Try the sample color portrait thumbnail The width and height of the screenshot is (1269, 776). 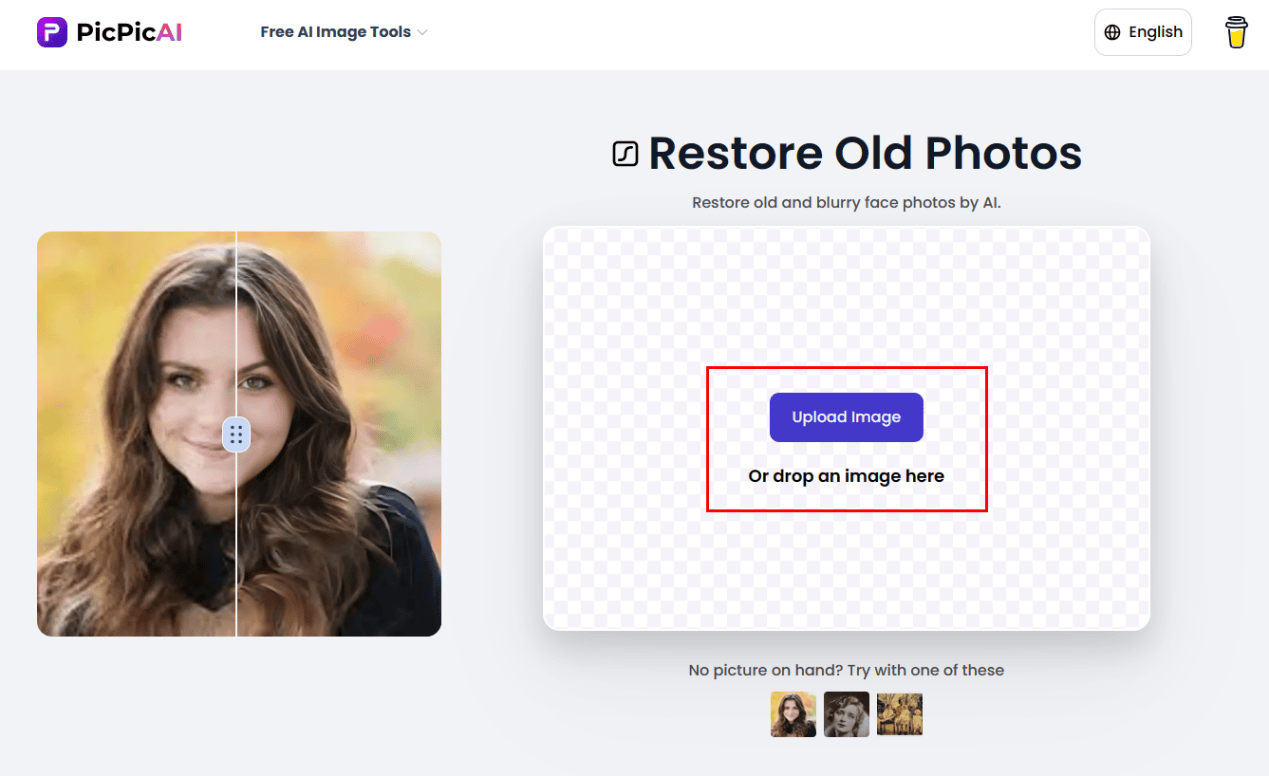pyautogui.click(x=793, y=714)
